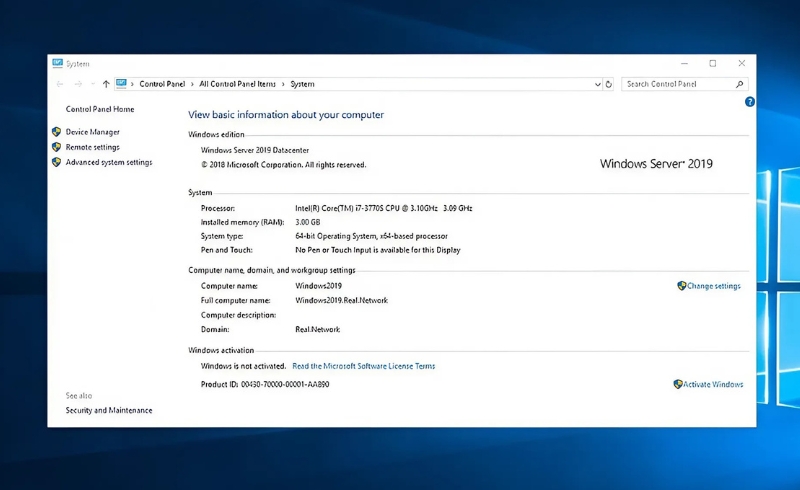Select installed memory value 3.00 GB
This screenshot has height=490, width=800.
308,223
